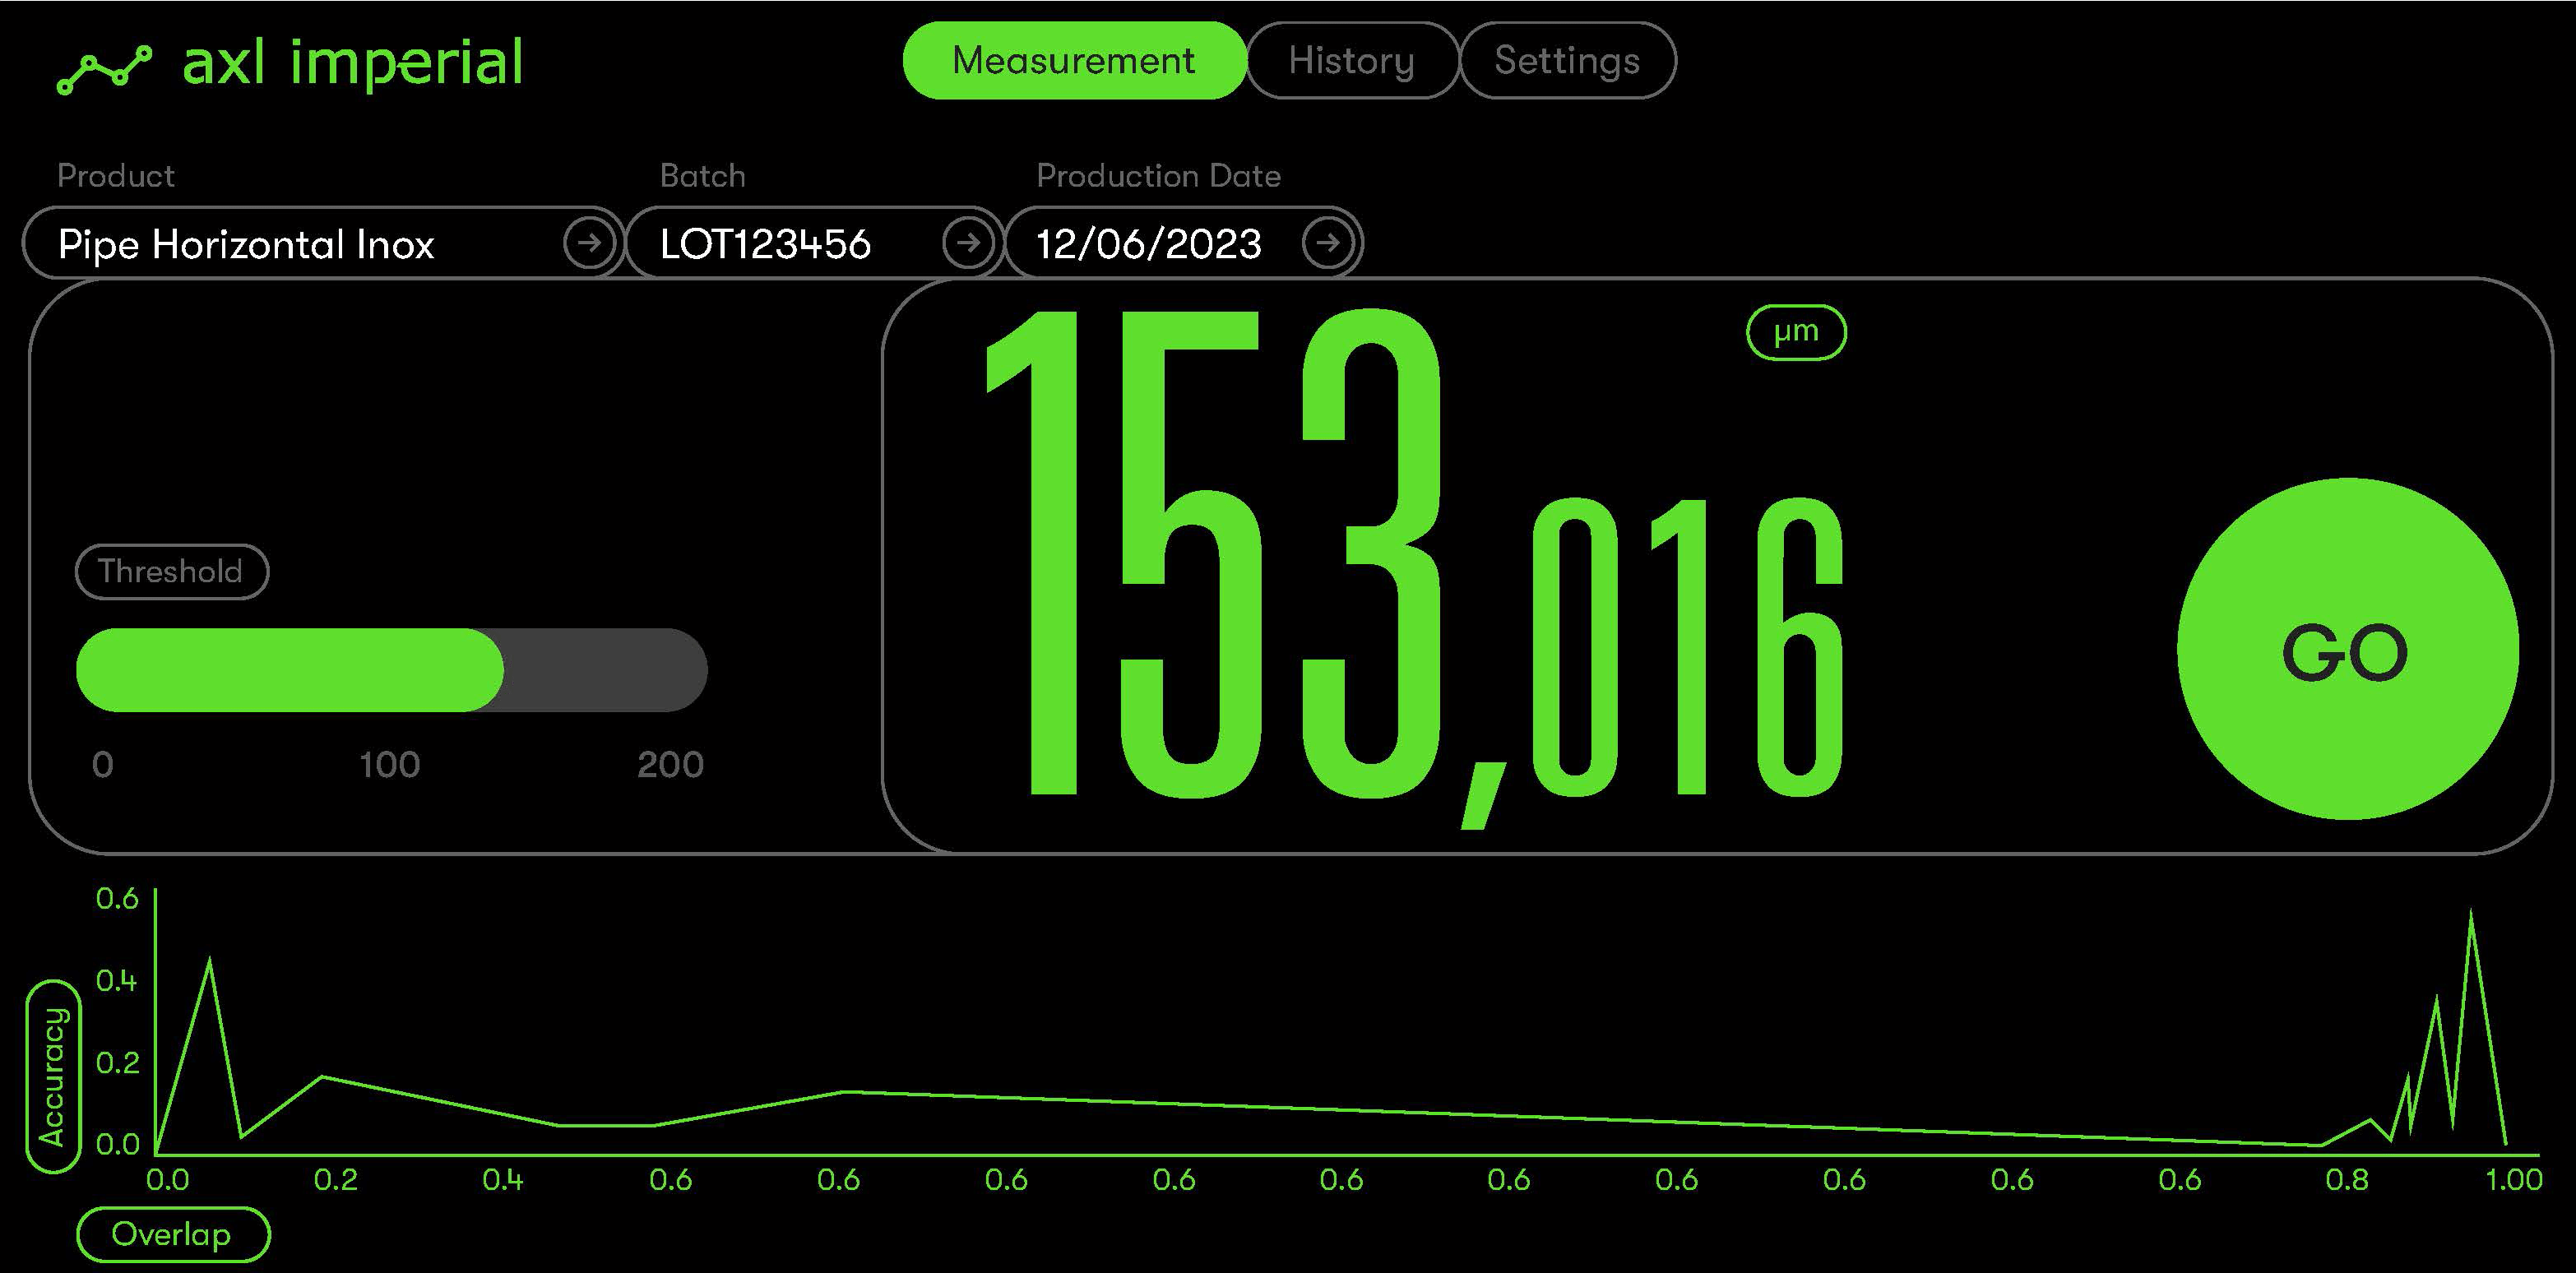This screenshot has height=1273, width=2576.
Task: Click the threshold slider's gray unfilled section
Action: click(605, 670)
